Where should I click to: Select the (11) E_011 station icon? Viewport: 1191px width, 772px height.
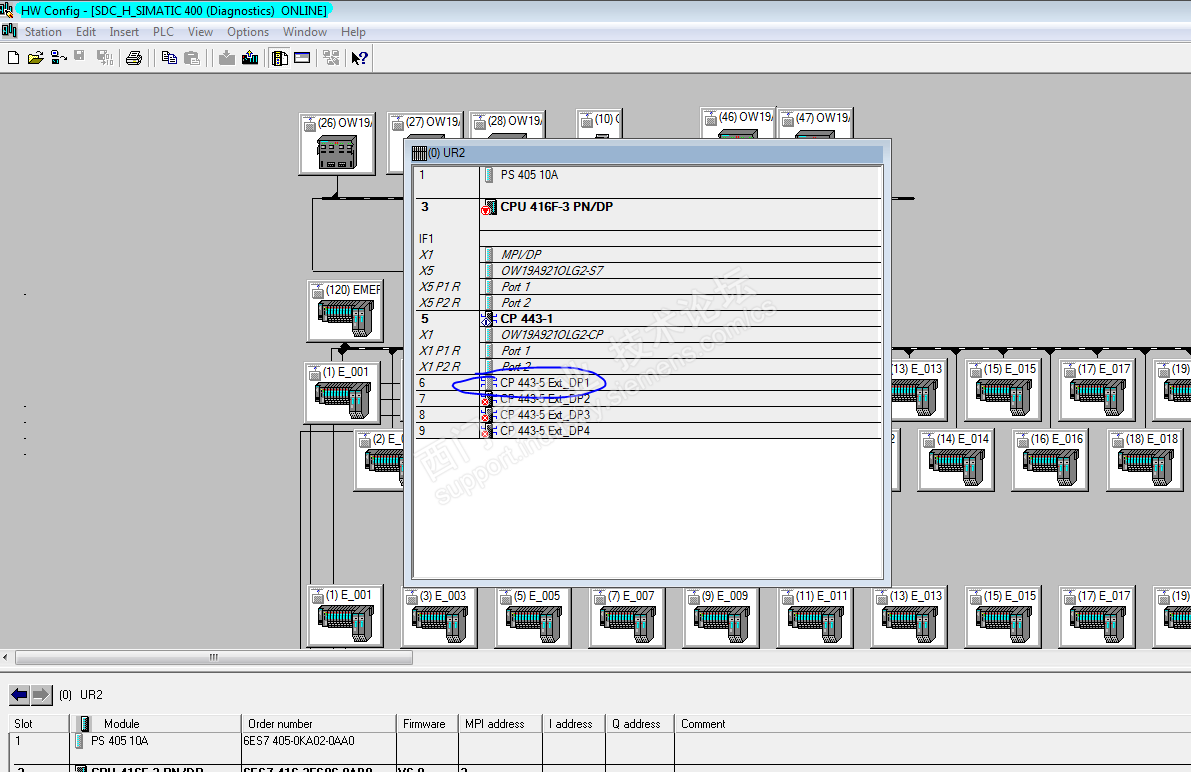[816, 617]
